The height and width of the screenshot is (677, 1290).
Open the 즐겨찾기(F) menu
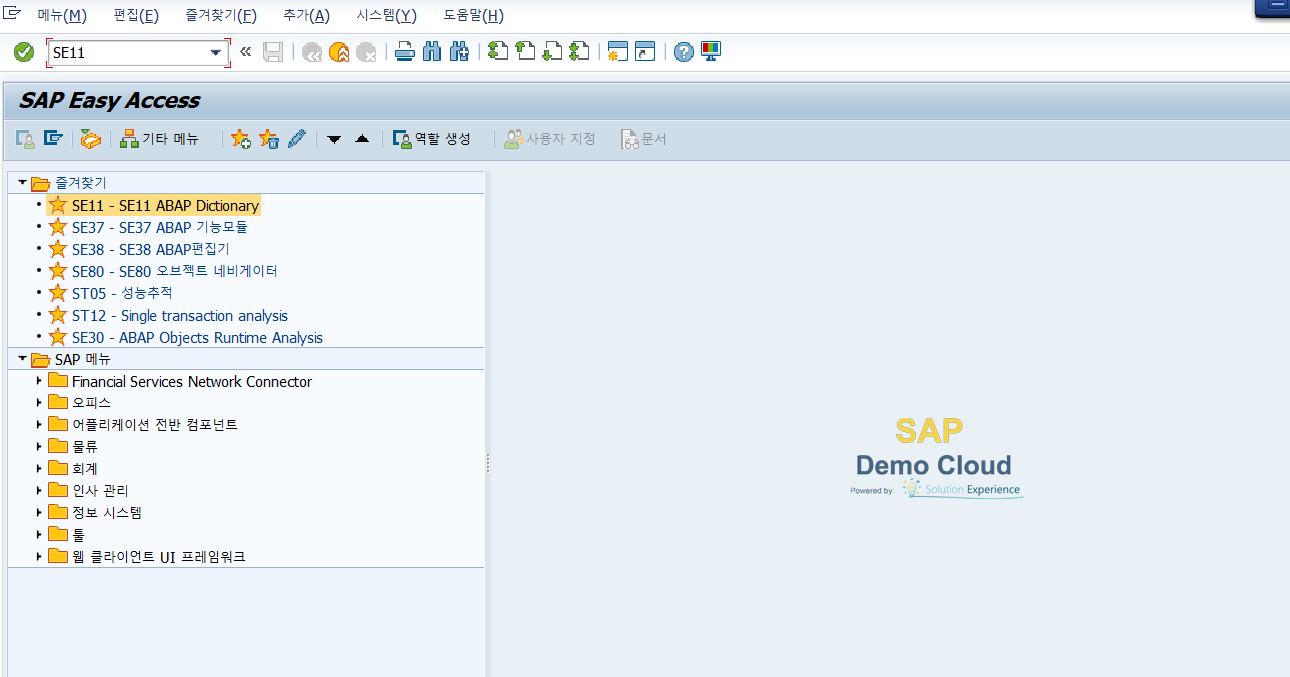(x=220, y=15)
